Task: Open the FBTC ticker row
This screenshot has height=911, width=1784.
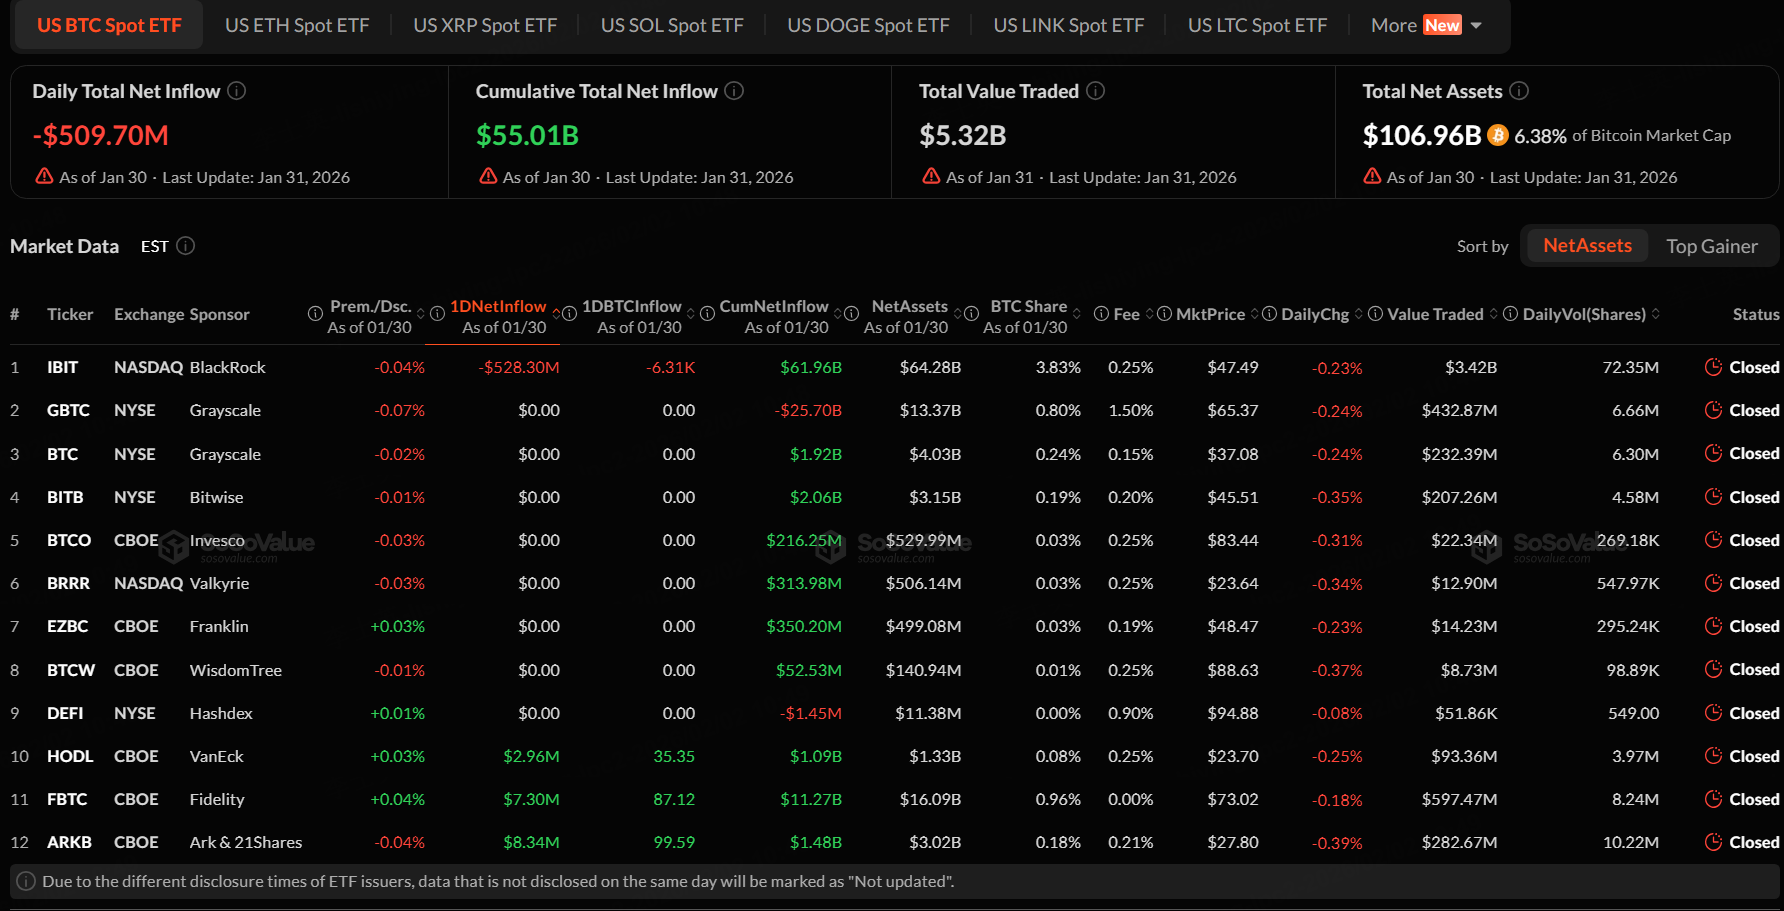Action: [67, 799]
